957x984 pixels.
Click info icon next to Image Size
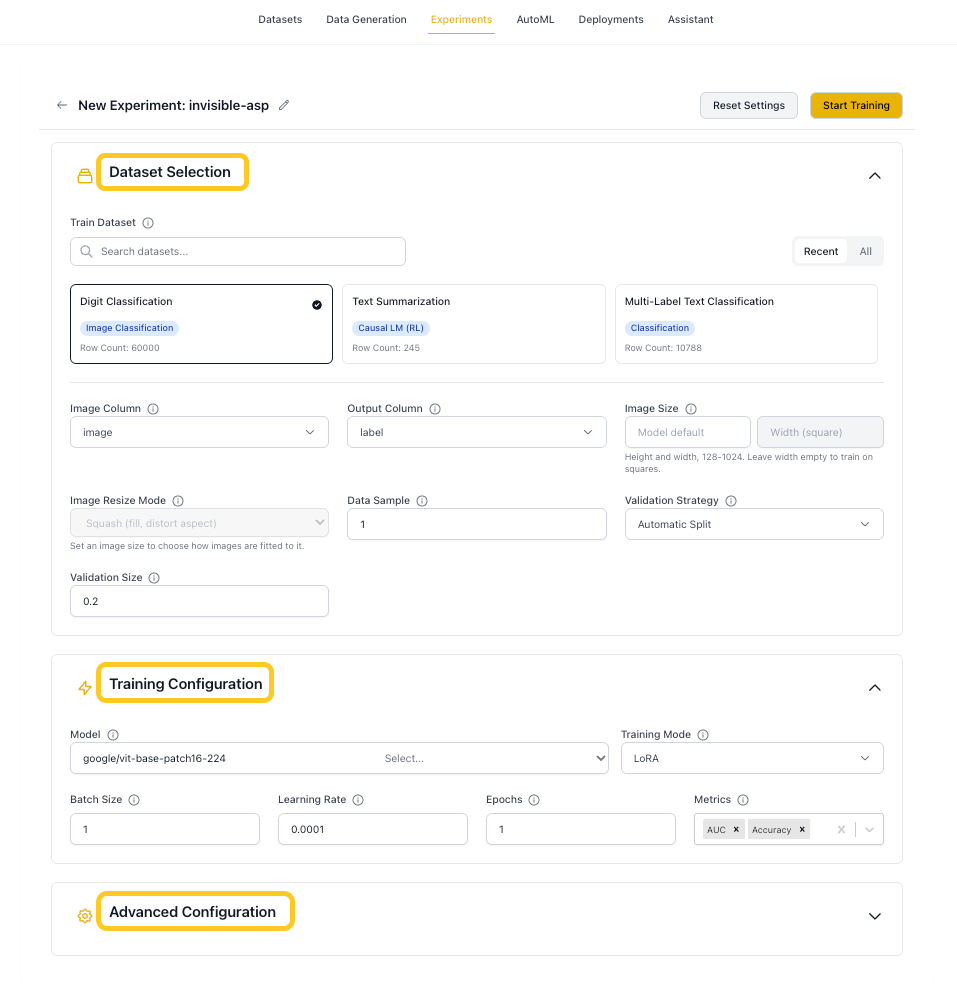pos(691,409)
